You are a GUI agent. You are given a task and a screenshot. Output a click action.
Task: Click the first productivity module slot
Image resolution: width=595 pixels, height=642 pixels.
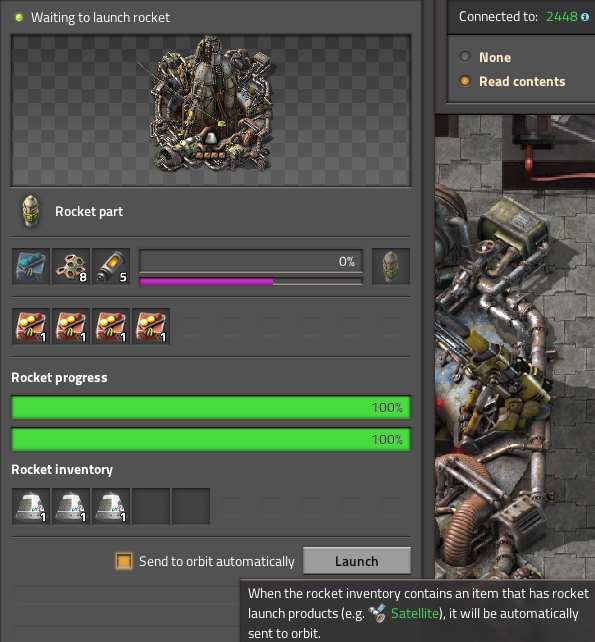click(x=31, y=326)
